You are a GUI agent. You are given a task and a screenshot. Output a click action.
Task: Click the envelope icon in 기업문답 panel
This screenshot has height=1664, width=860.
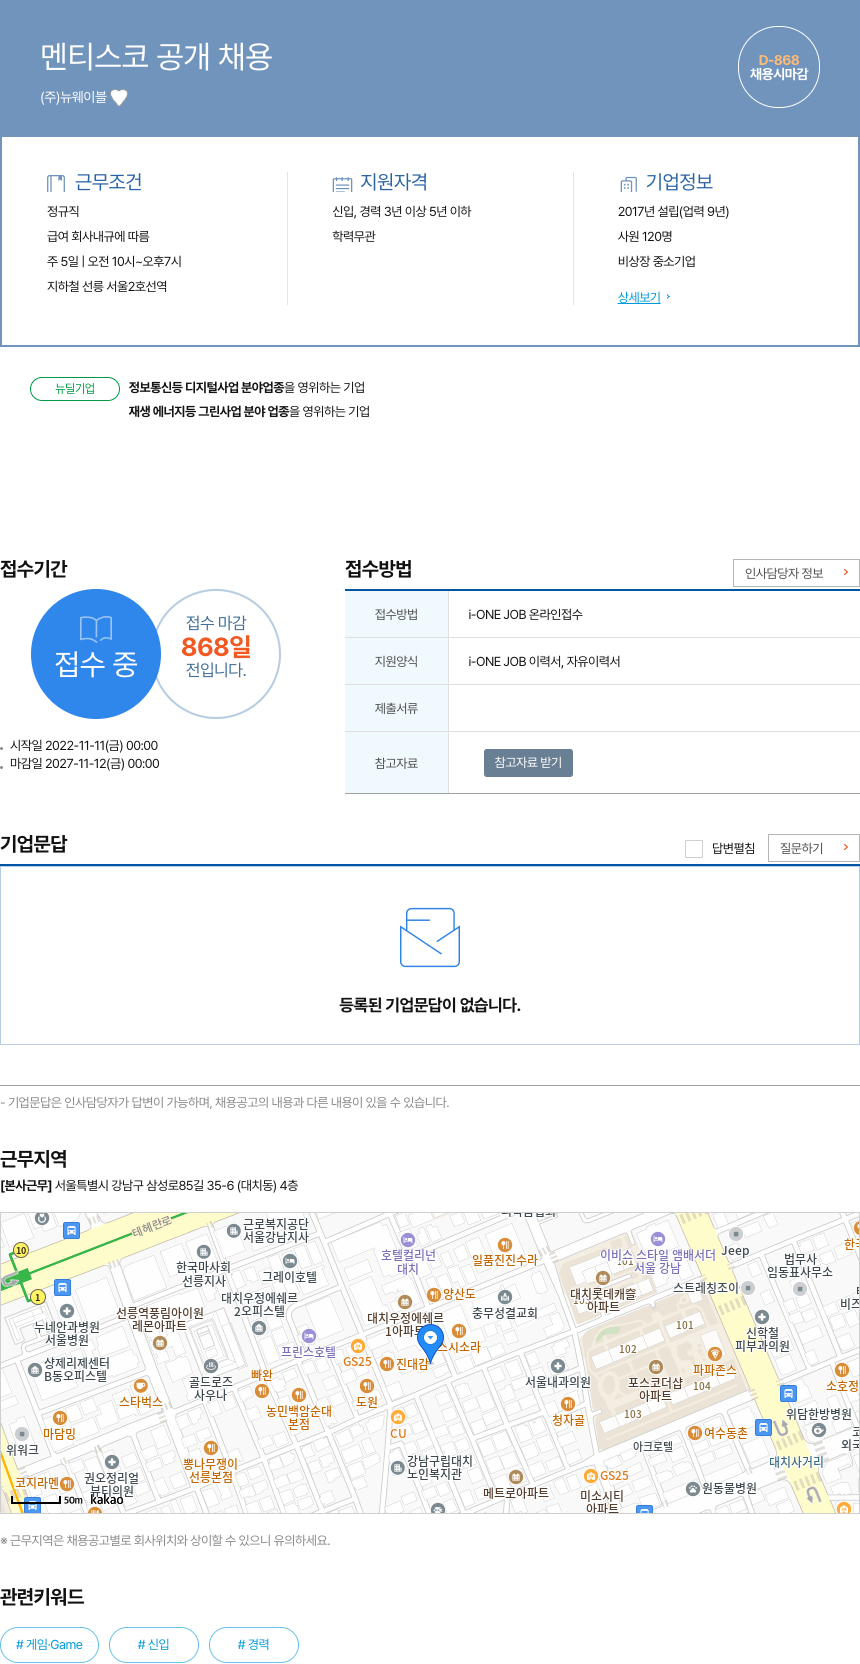coord(430,937)
